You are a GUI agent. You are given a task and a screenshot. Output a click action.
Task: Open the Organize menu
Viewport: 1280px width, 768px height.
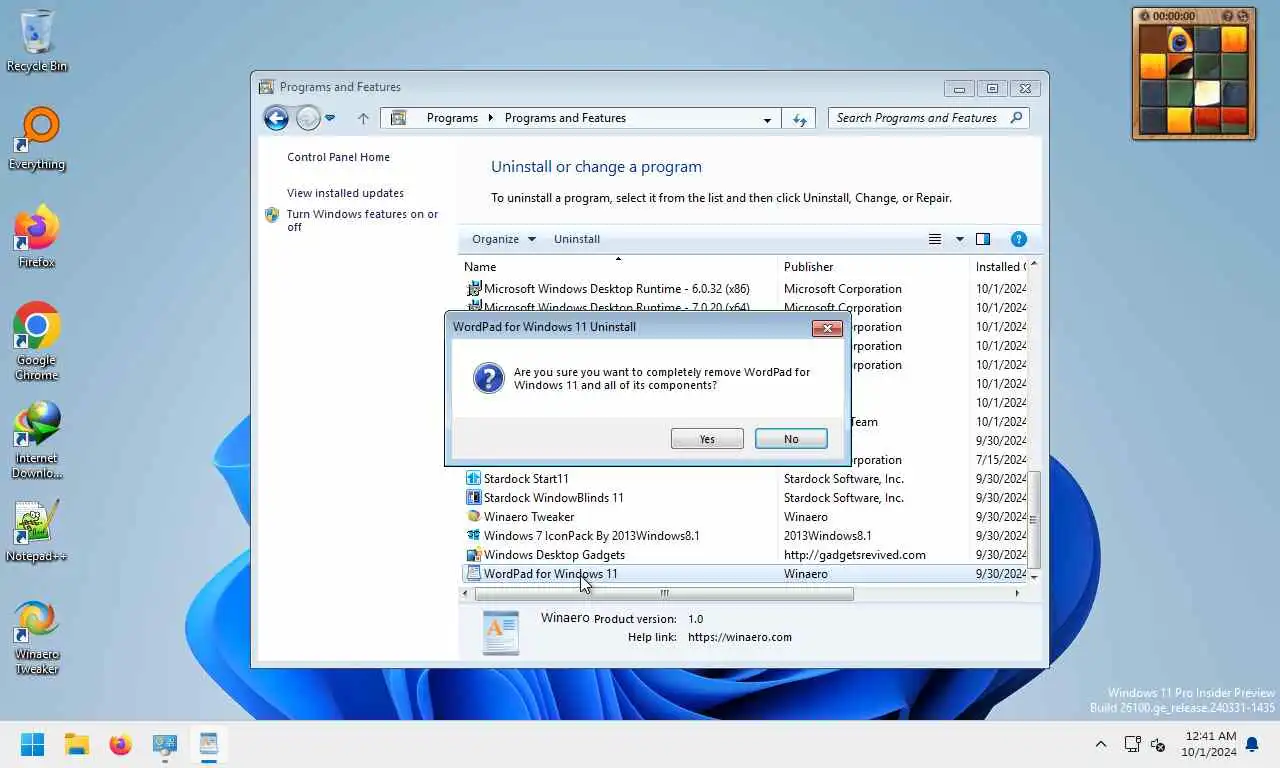504,239
